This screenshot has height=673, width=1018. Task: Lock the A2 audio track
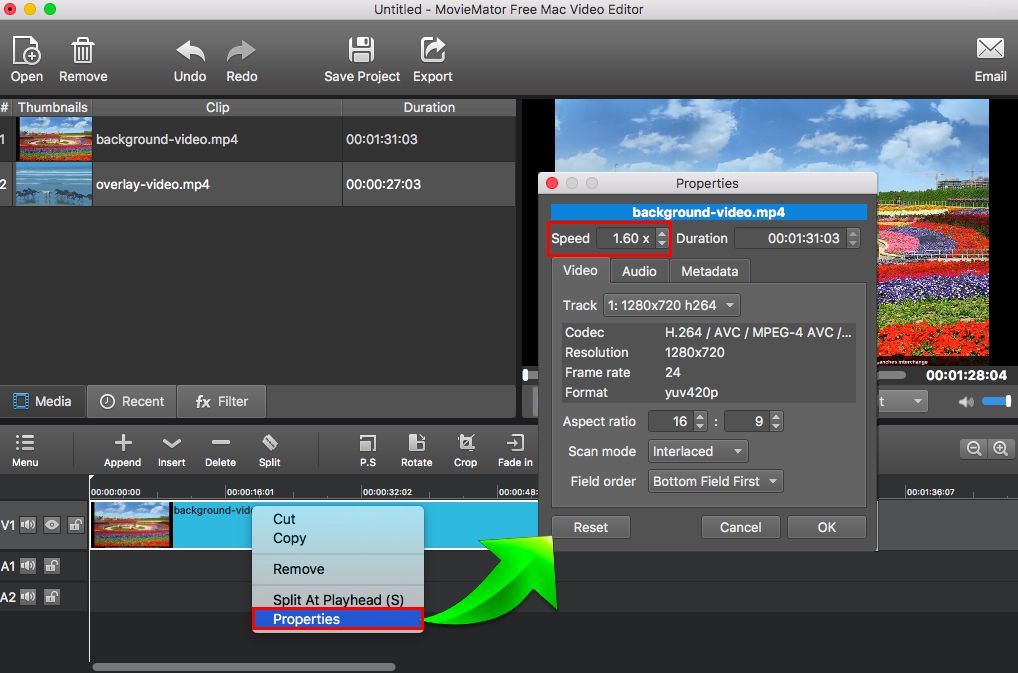click(52, 596)
